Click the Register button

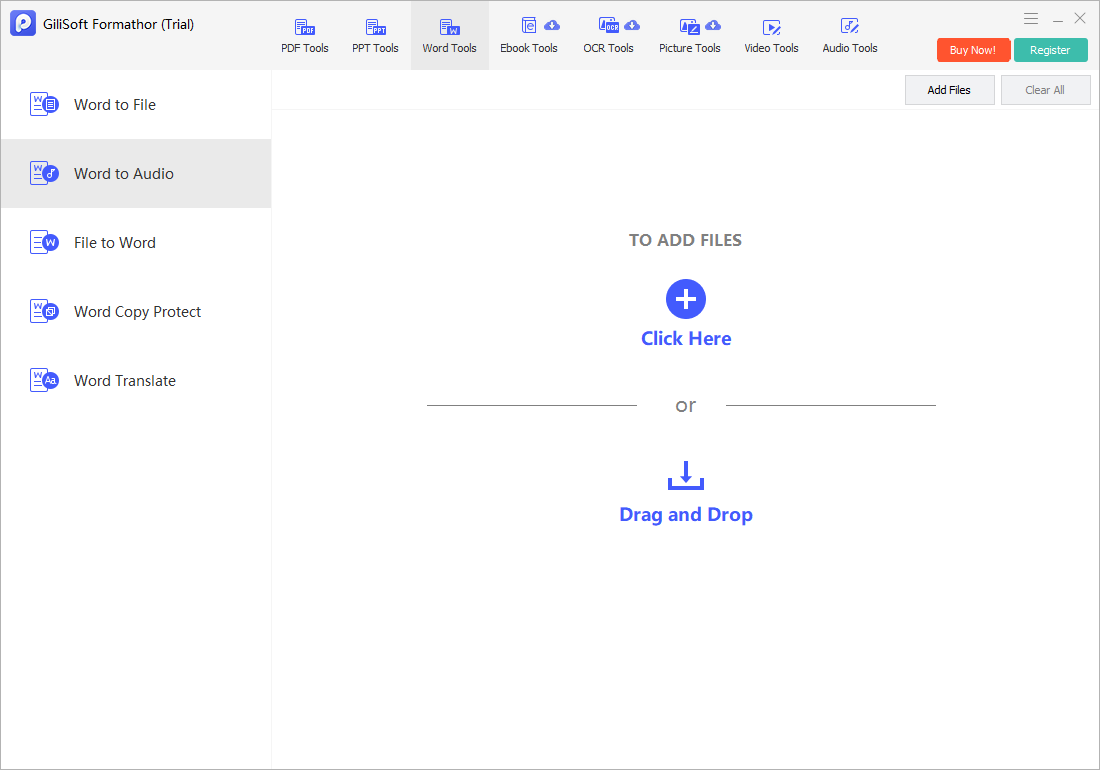pos(1050,50)
